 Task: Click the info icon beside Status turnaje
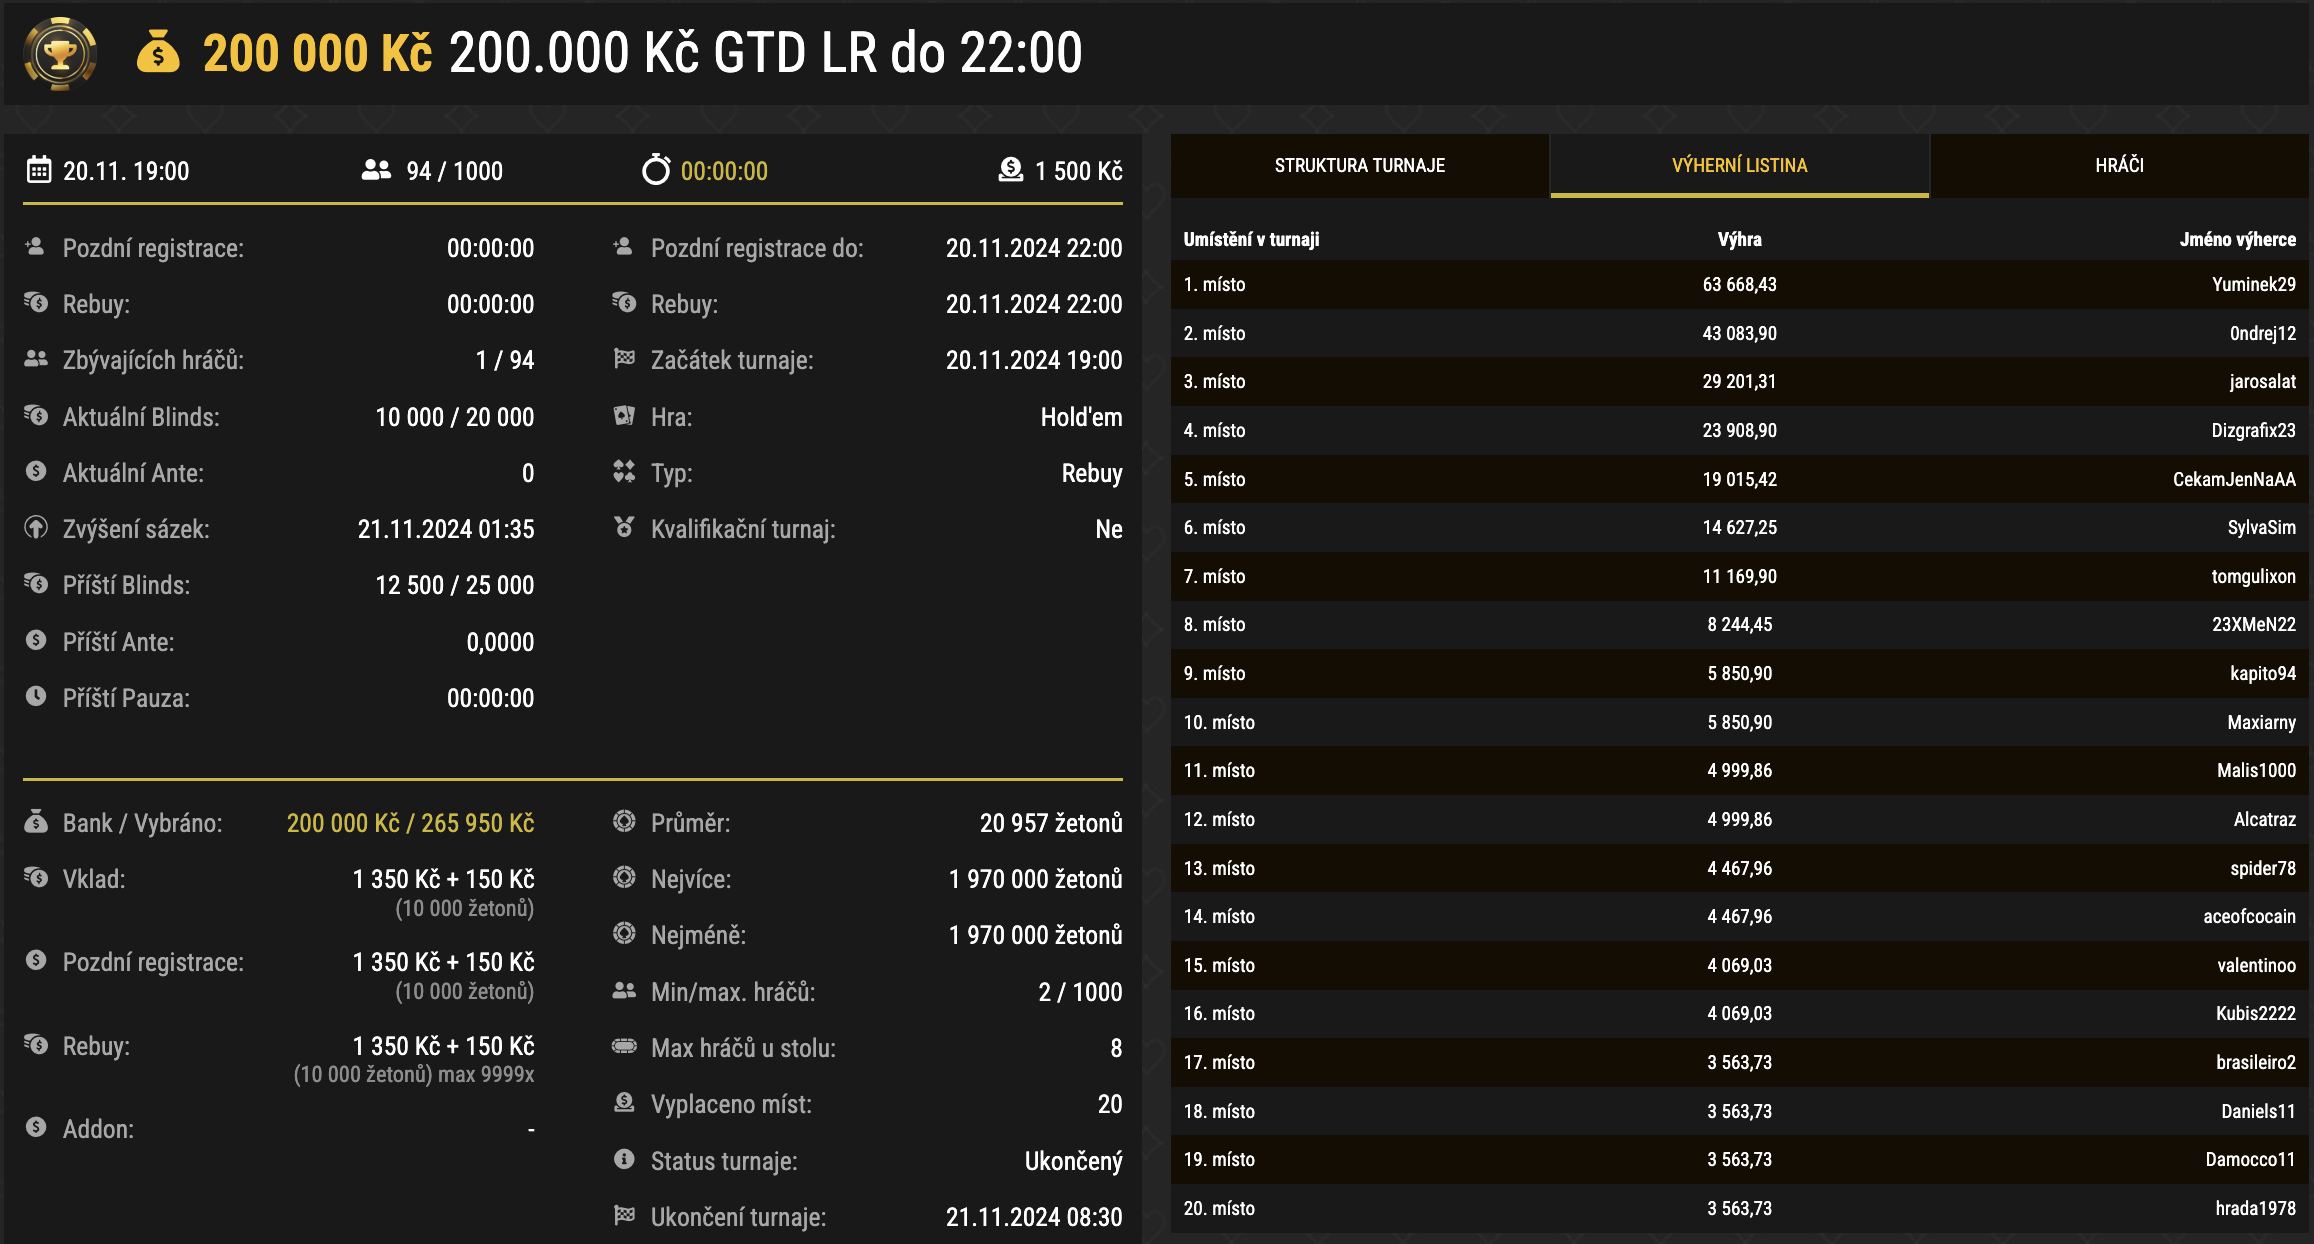[623, 1160]
